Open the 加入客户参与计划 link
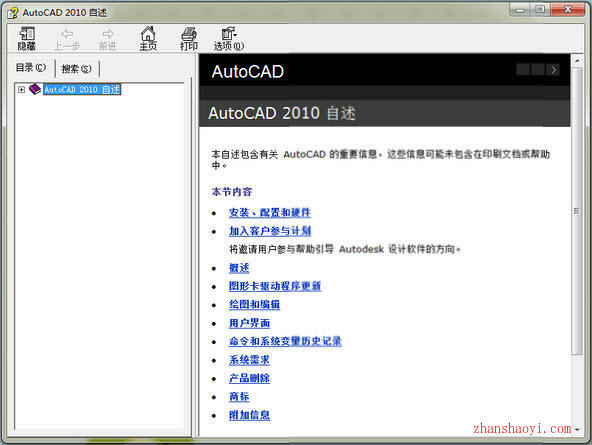This screenshot has height=445, width=592. (270, 231)
